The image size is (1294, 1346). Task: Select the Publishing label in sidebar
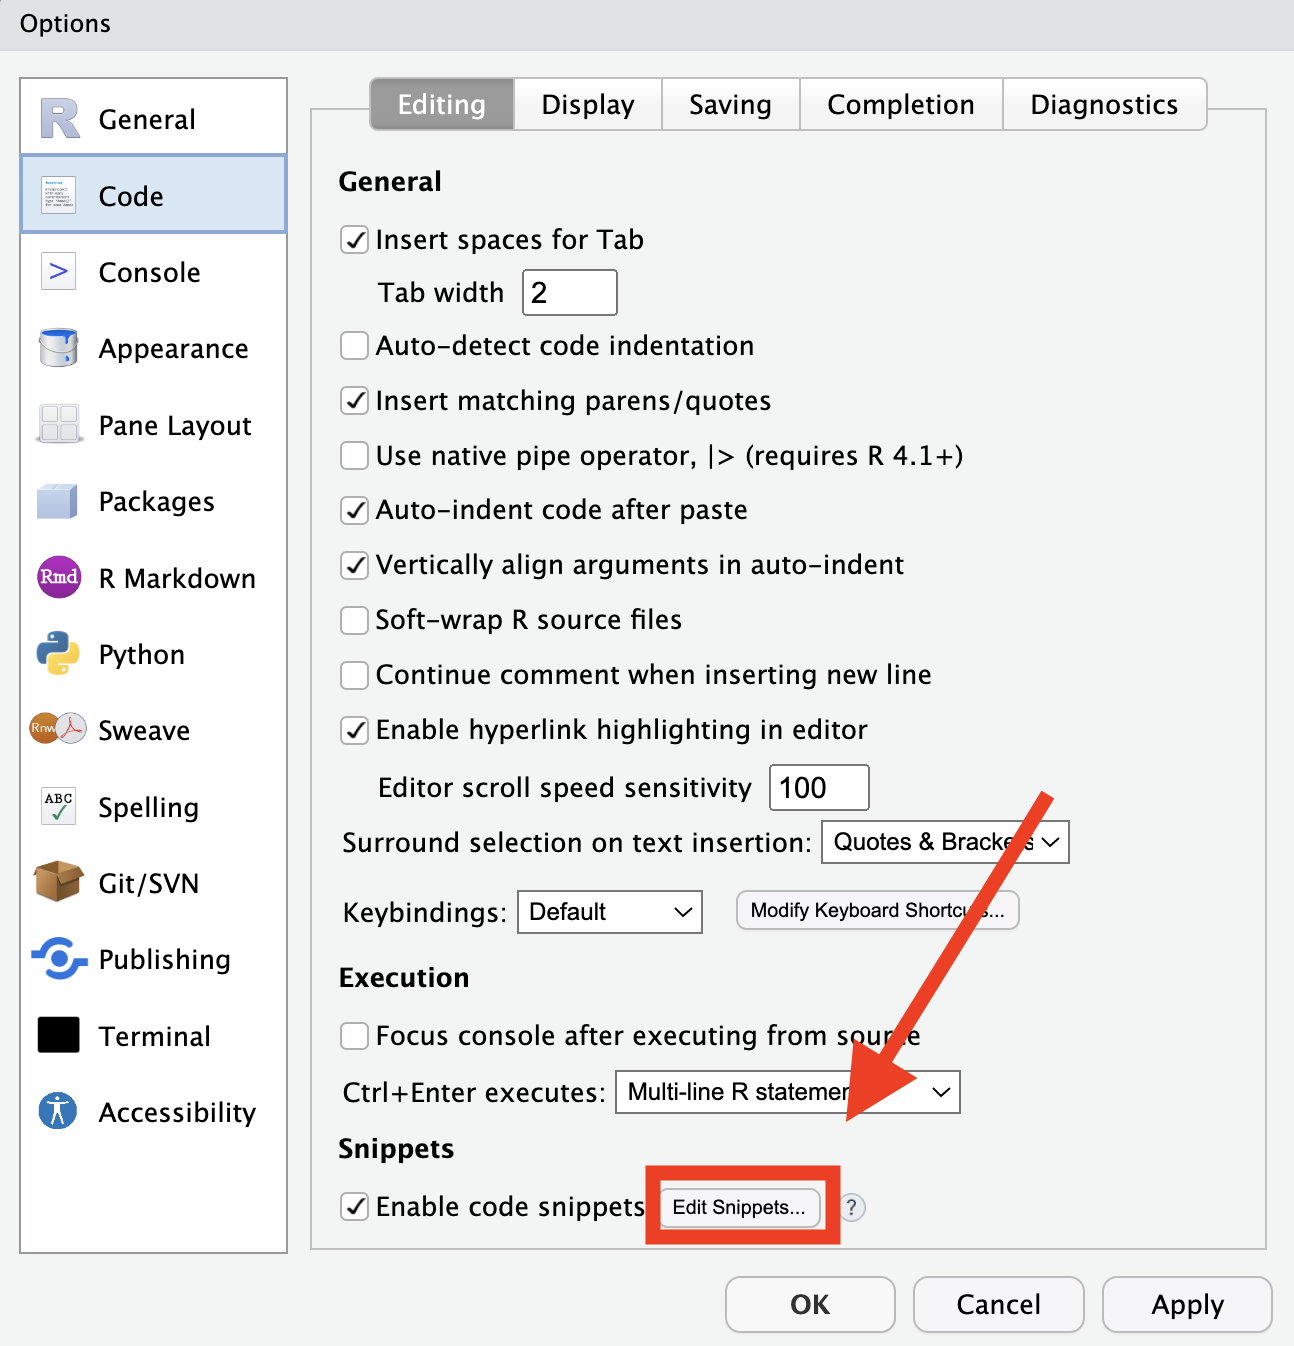165,960
